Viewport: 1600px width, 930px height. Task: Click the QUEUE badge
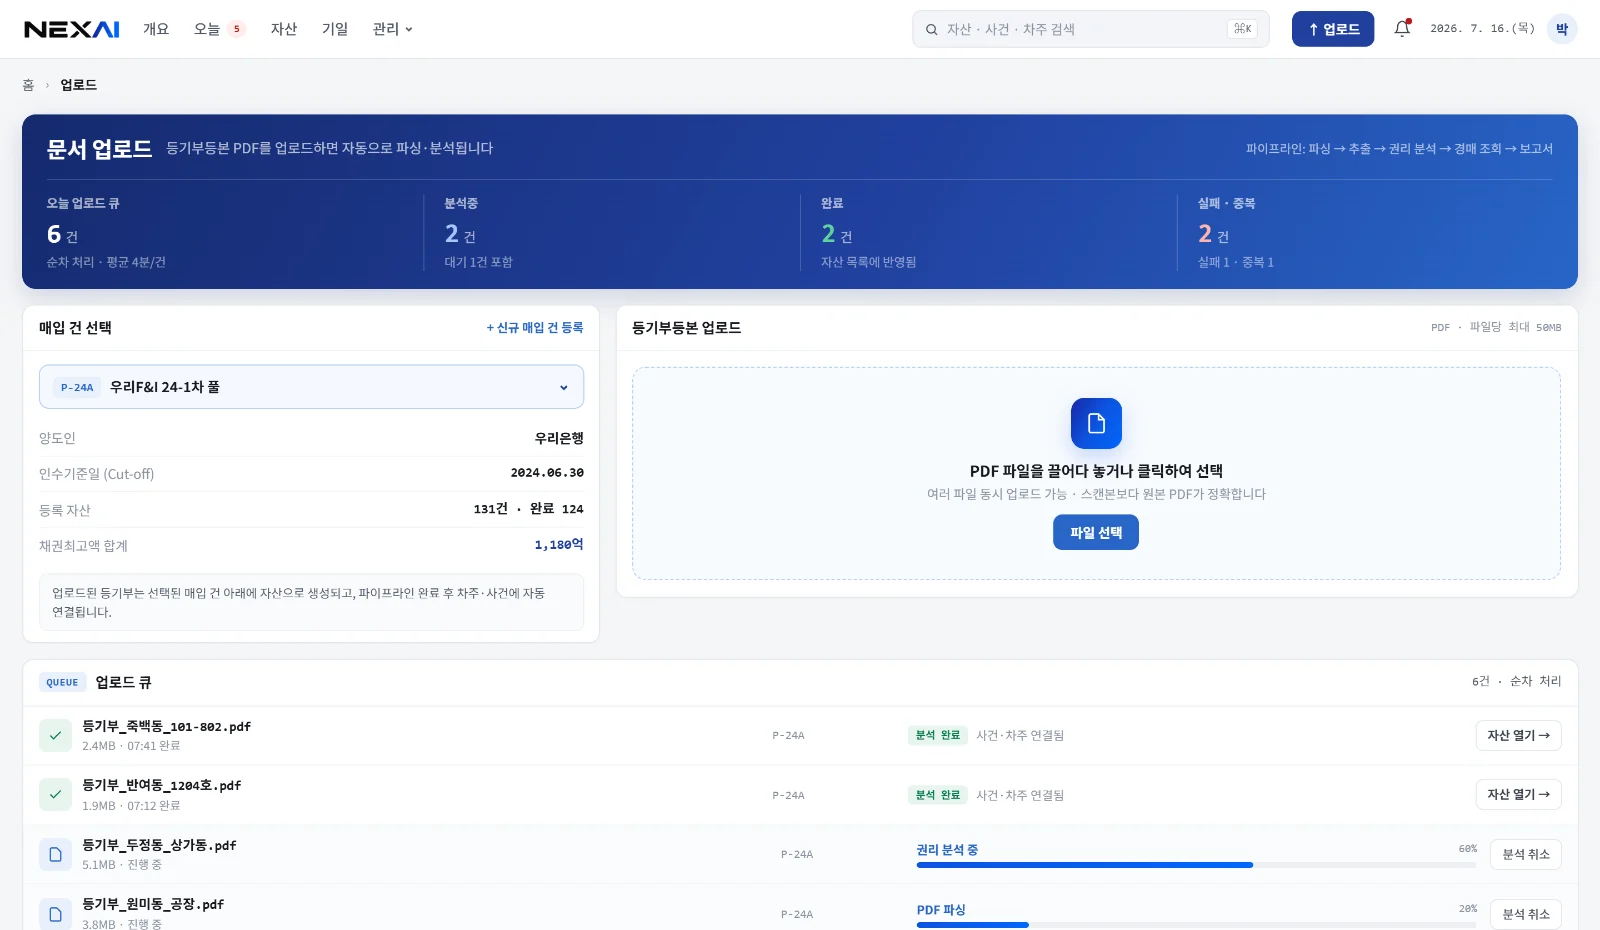pos(62,682)
